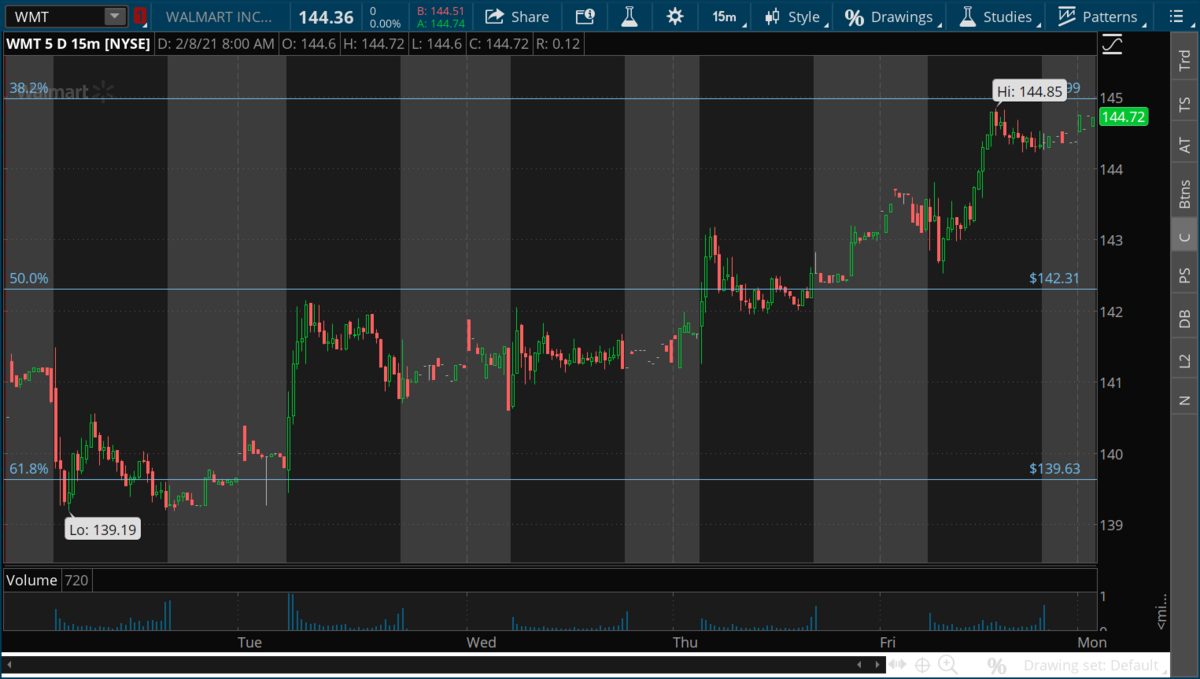Click the flask icon beside the gear
The height and width of the screenshot is (679, 1200).
click(x=629, y=16)
